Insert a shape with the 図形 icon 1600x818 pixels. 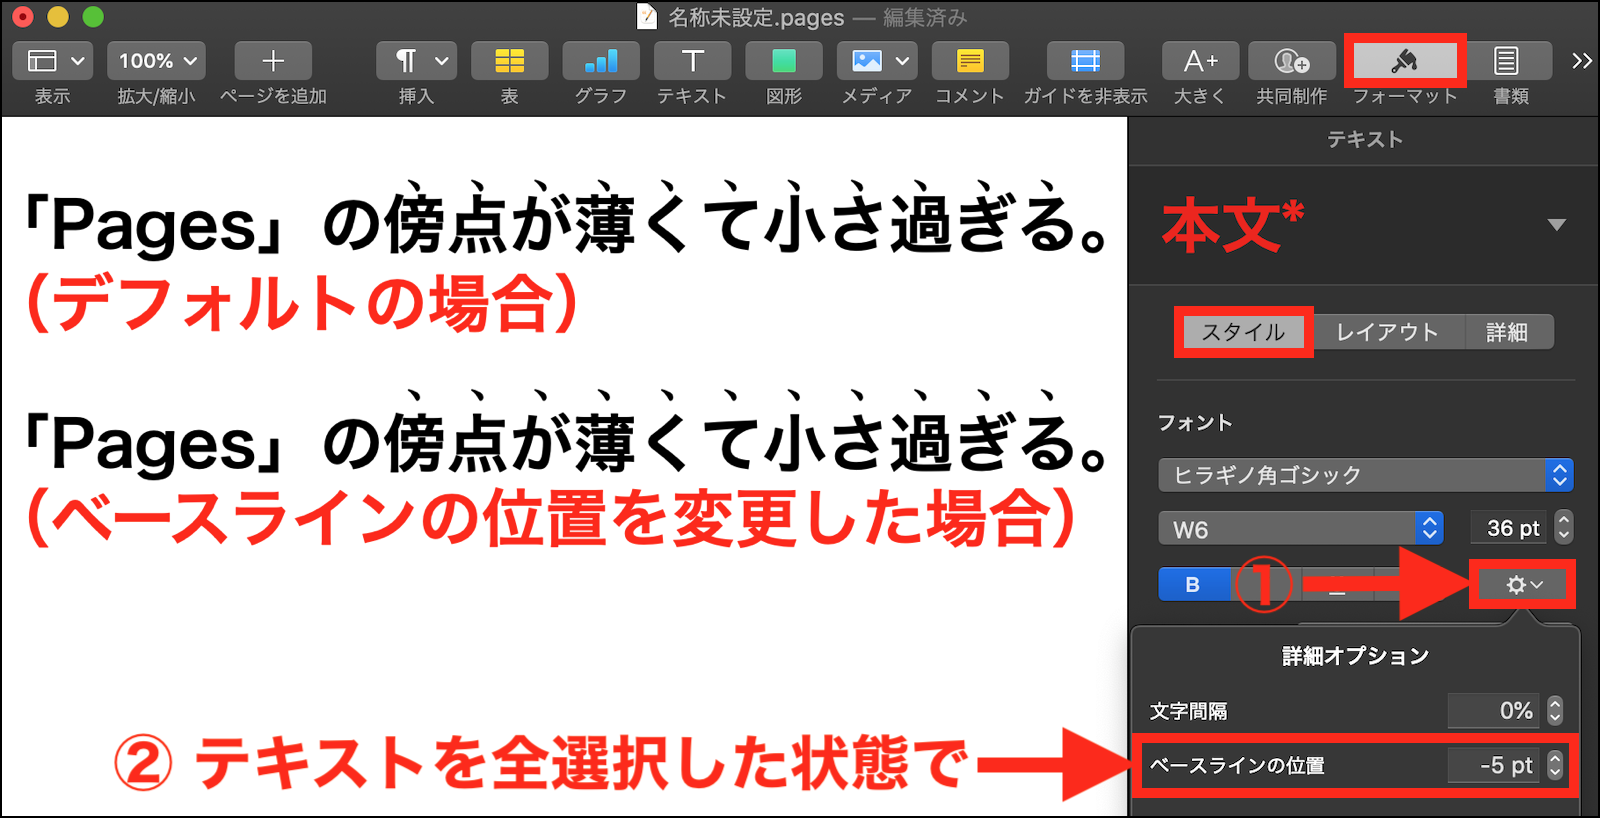point(784,61)
